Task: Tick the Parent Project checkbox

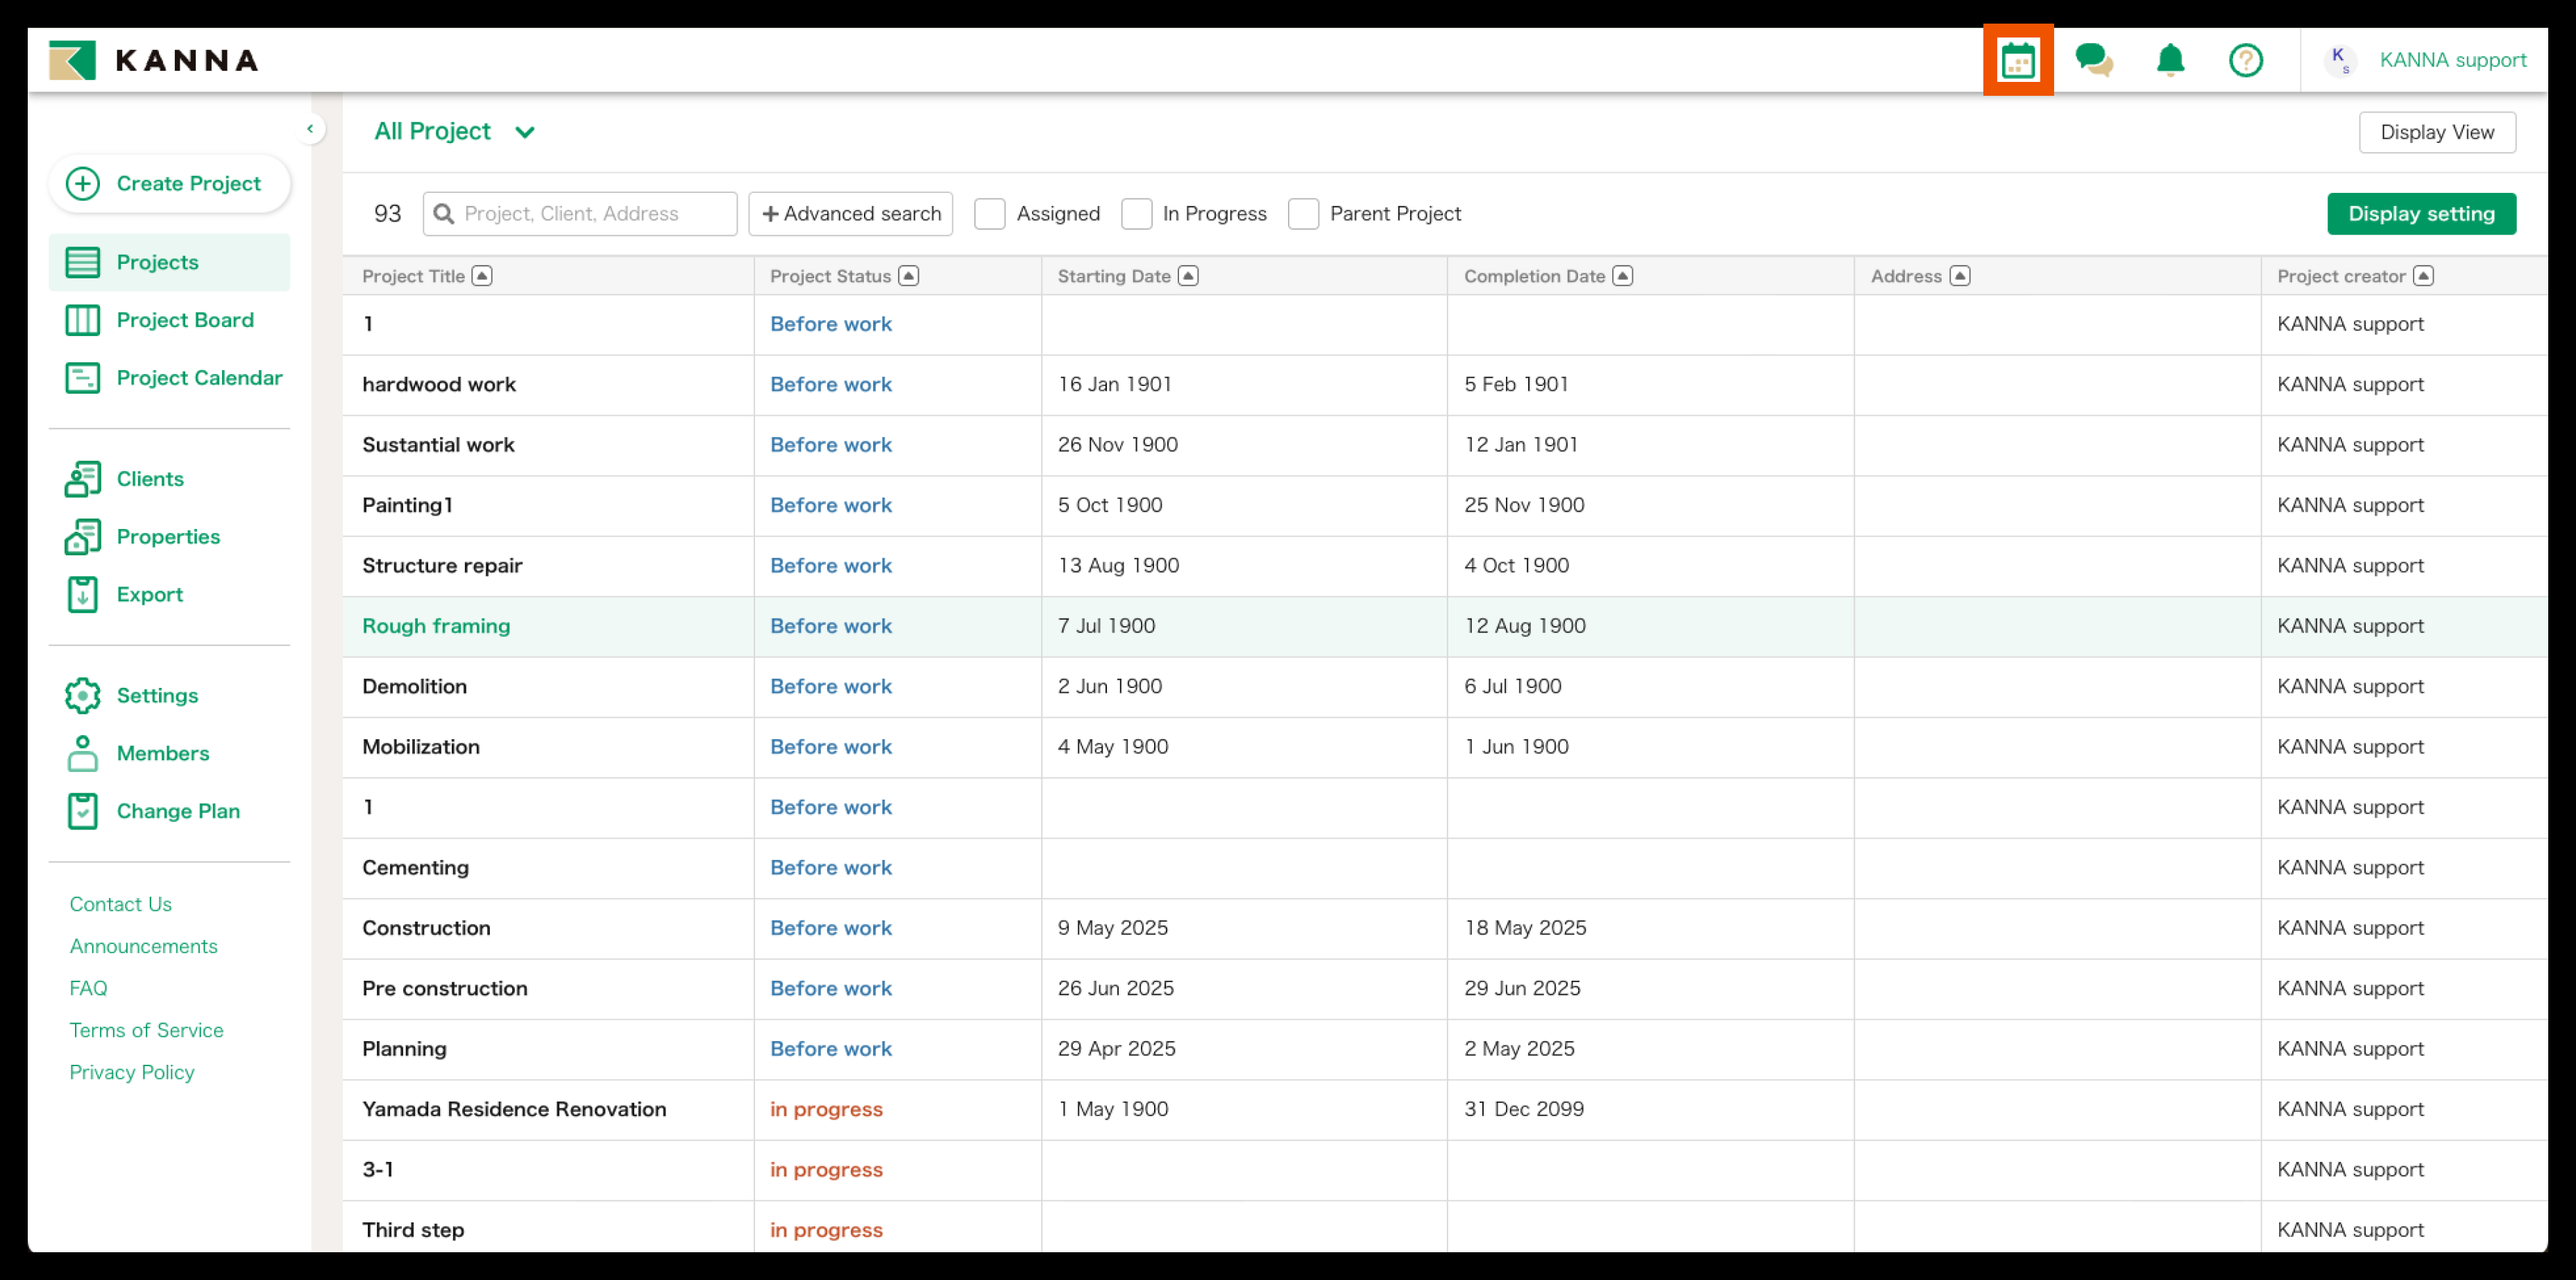Action: coord(1303,213)
